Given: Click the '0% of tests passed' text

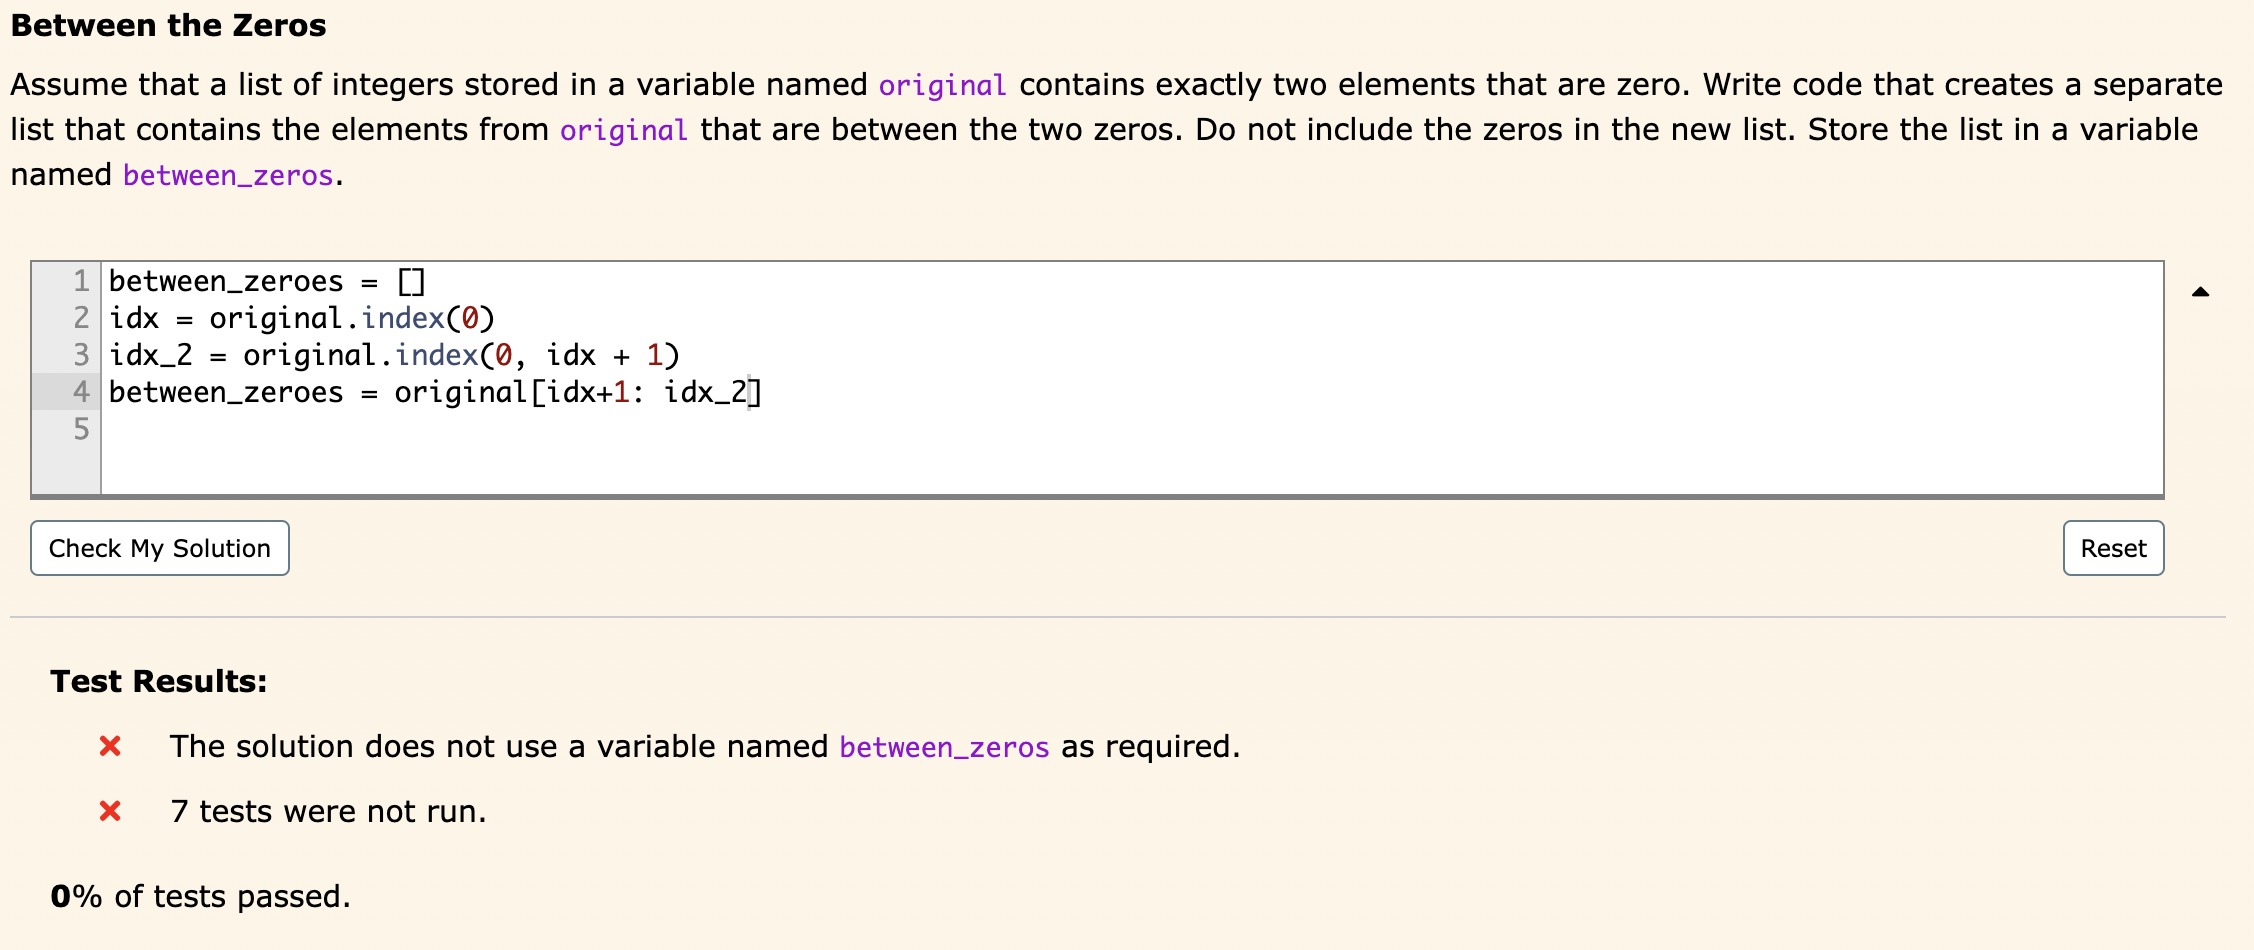Looking at the screenshot, I should click(x=200, y=896).
